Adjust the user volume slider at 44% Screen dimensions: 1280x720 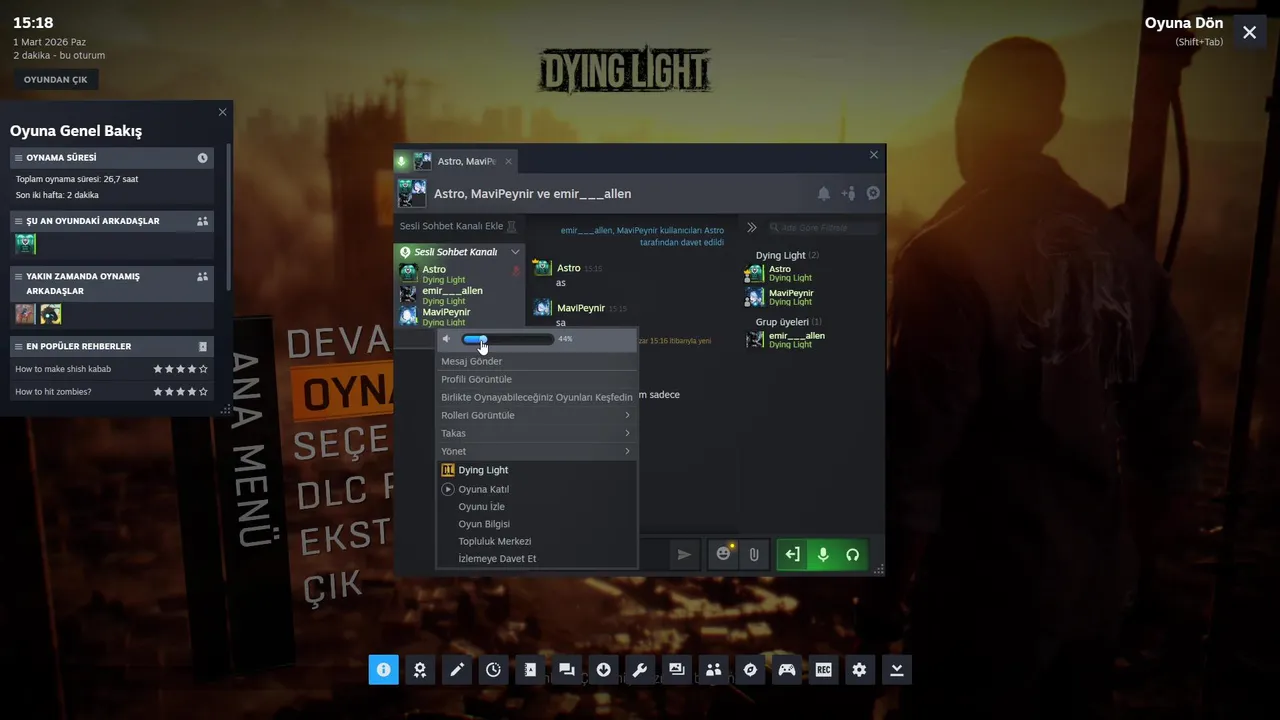tap(508, 339)
